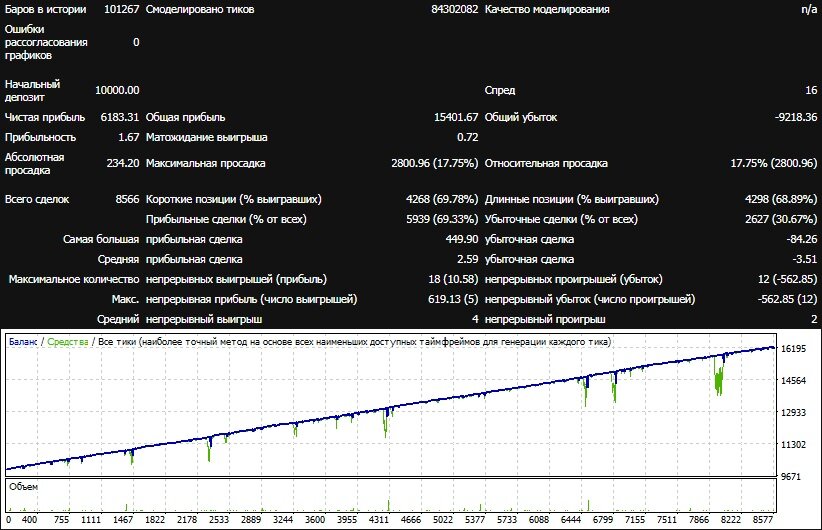
Task: Click the 'Ошибки рассогласования графиков' label
Action: click(x=46, y=42)
